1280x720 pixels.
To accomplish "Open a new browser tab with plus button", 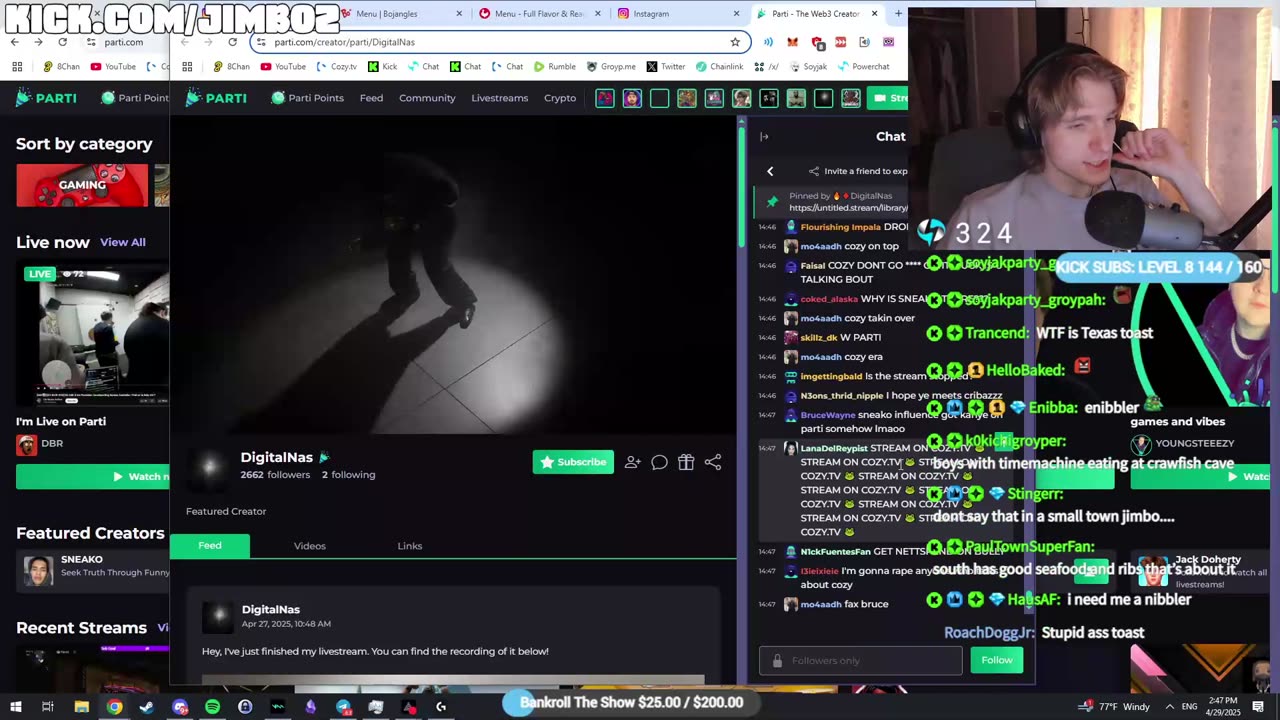I will pos(898,14).
